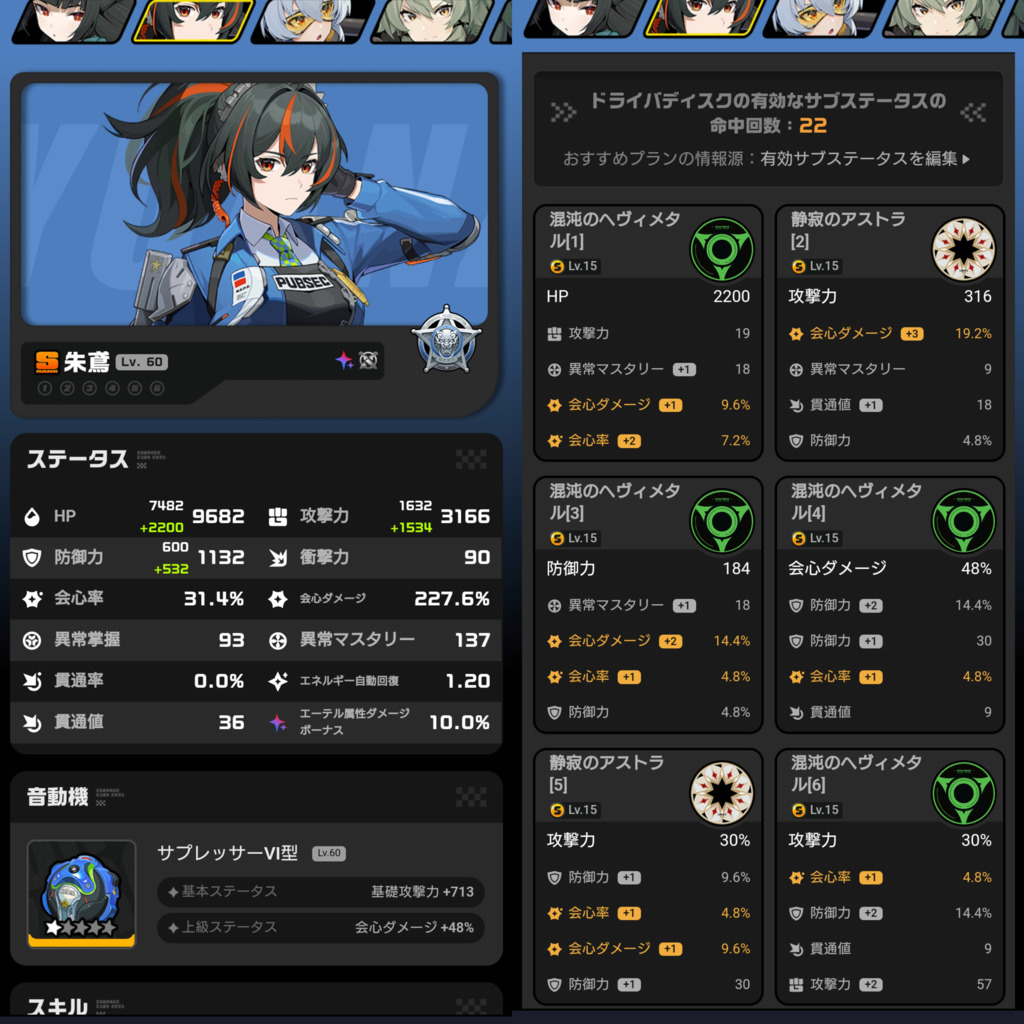
Task: Expand the 音動機 panel checkered icon
Action: 471,797
